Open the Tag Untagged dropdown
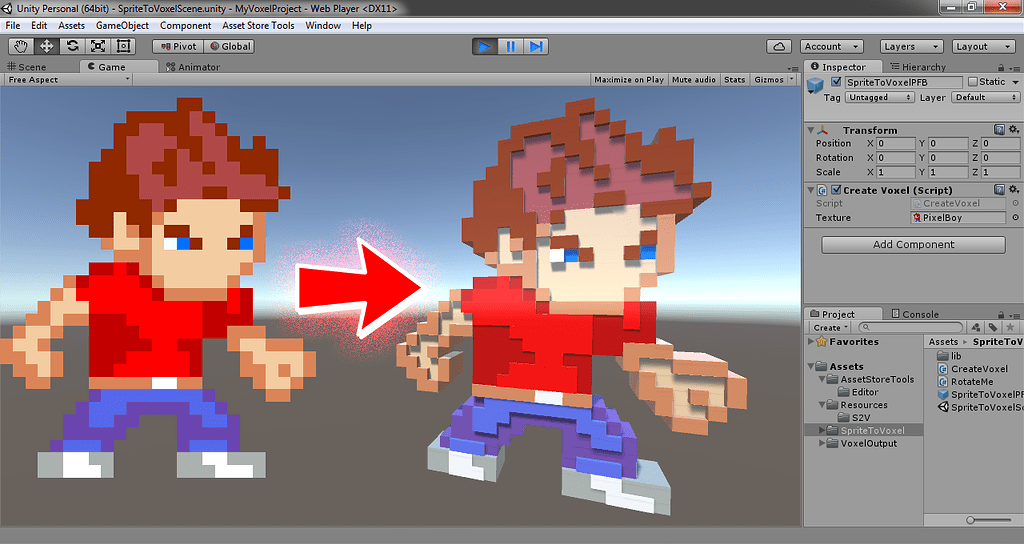This screenshot has width=1024, height=544. point(880,97)
